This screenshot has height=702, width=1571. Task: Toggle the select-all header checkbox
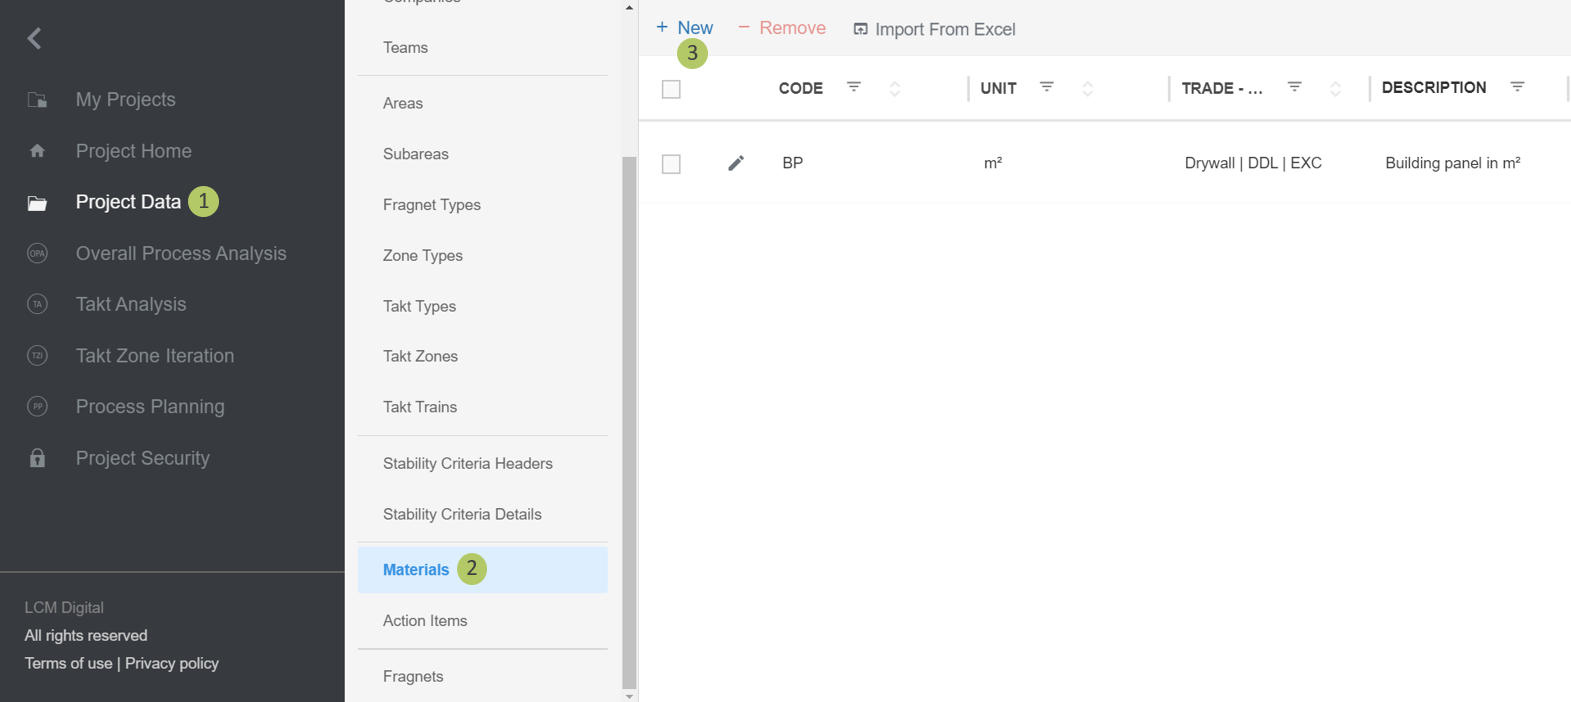tap(671, 89)
